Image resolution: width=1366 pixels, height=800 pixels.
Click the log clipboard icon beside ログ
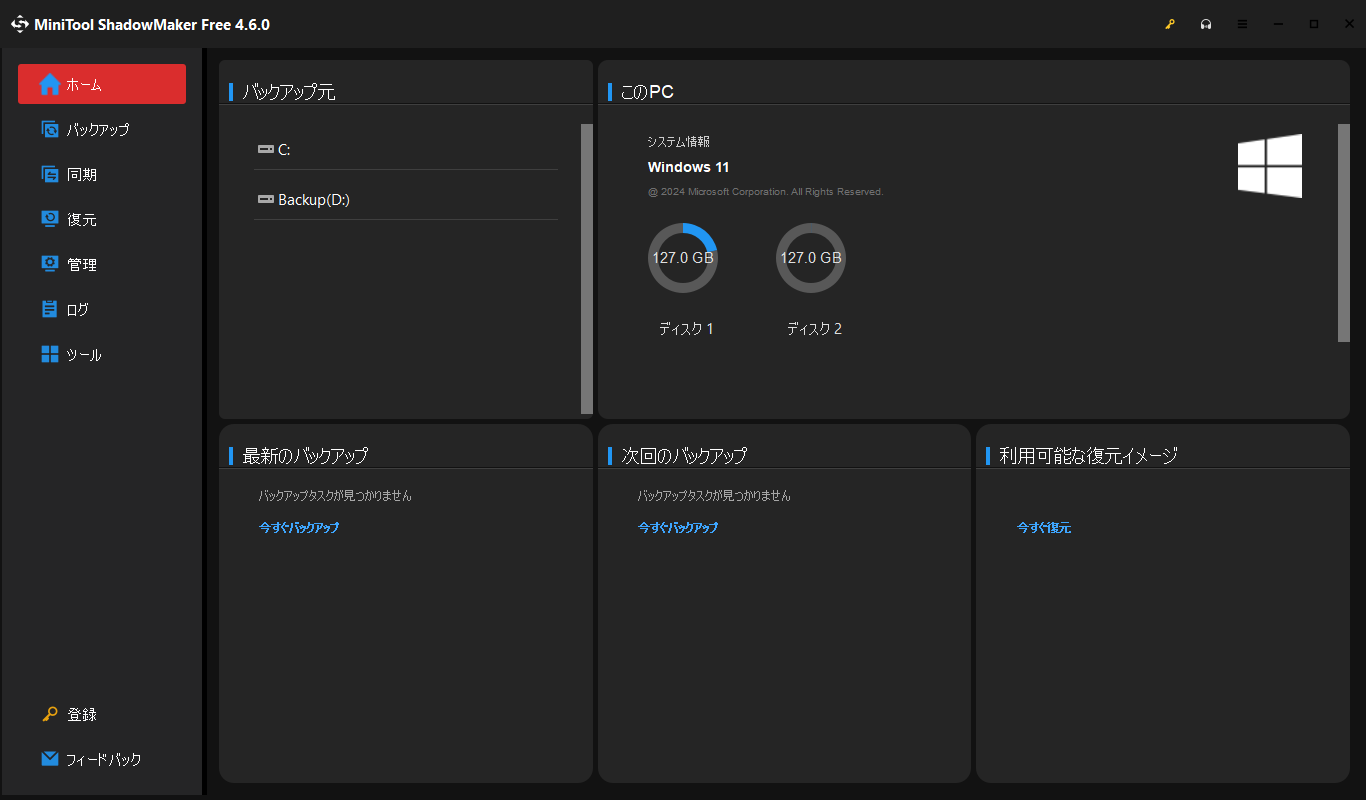tap(50, 309)
